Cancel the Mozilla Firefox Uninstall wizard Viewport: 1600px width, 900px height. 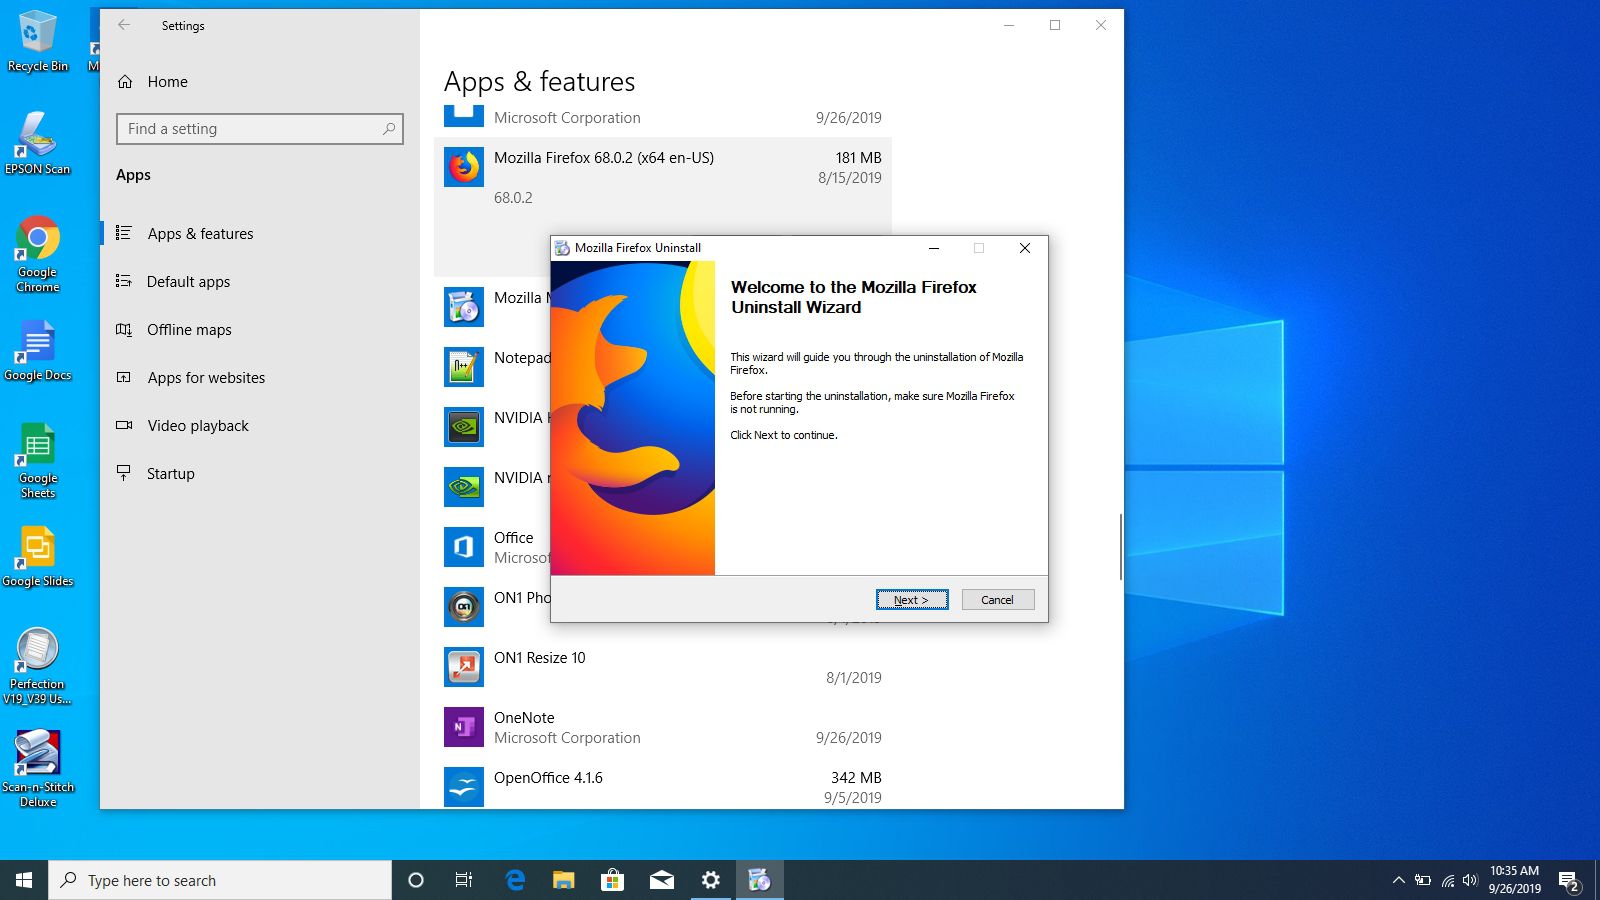pyautogui.click(x=997, y=600)
